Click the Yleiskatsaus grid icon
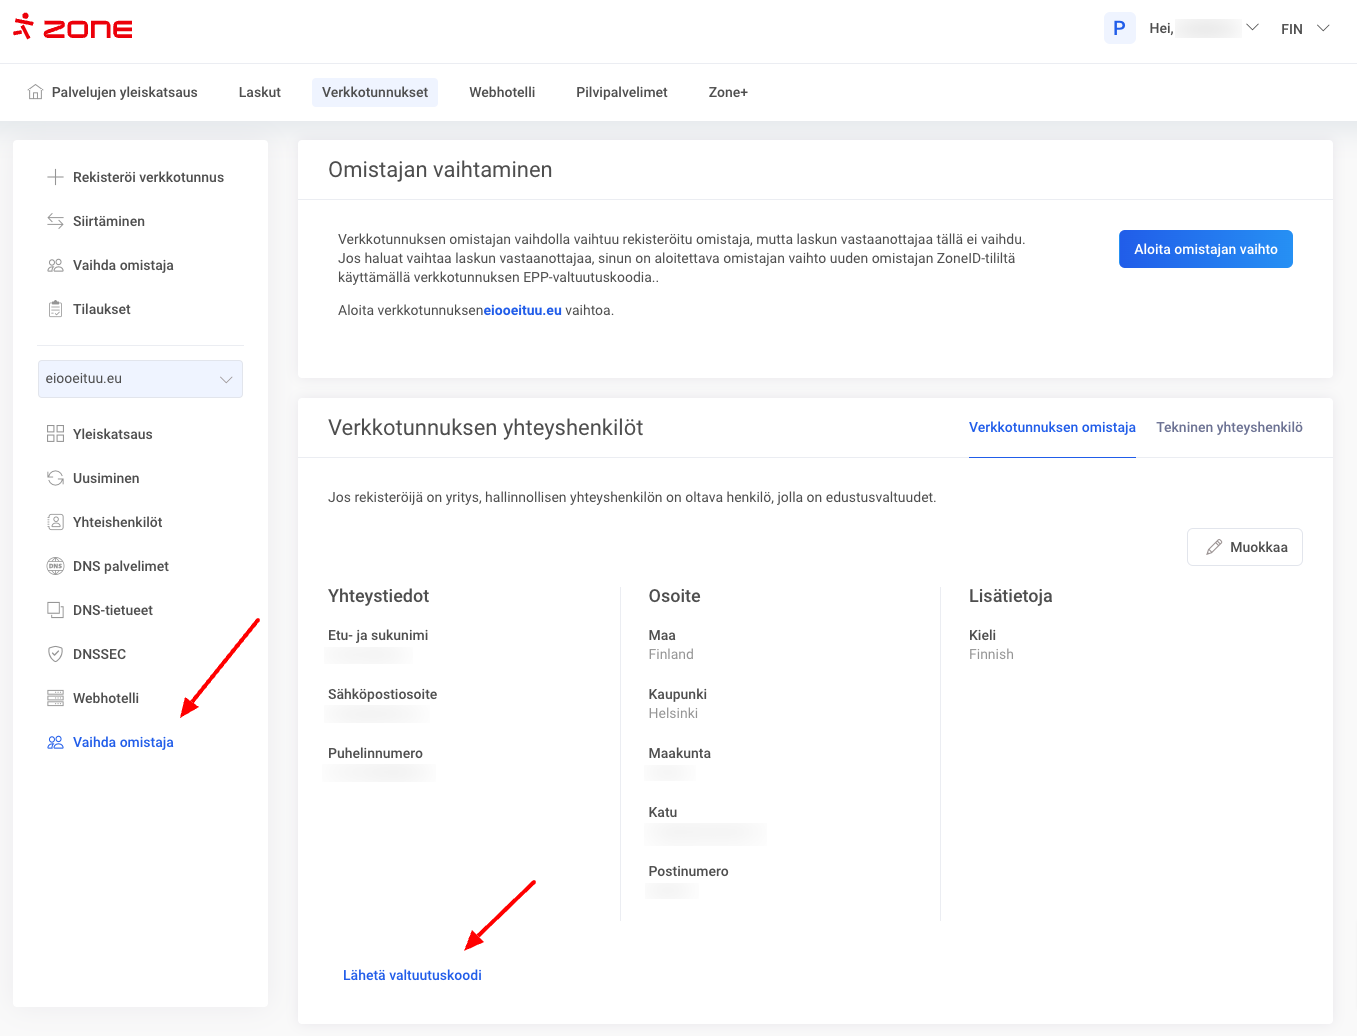 [55, 434]
